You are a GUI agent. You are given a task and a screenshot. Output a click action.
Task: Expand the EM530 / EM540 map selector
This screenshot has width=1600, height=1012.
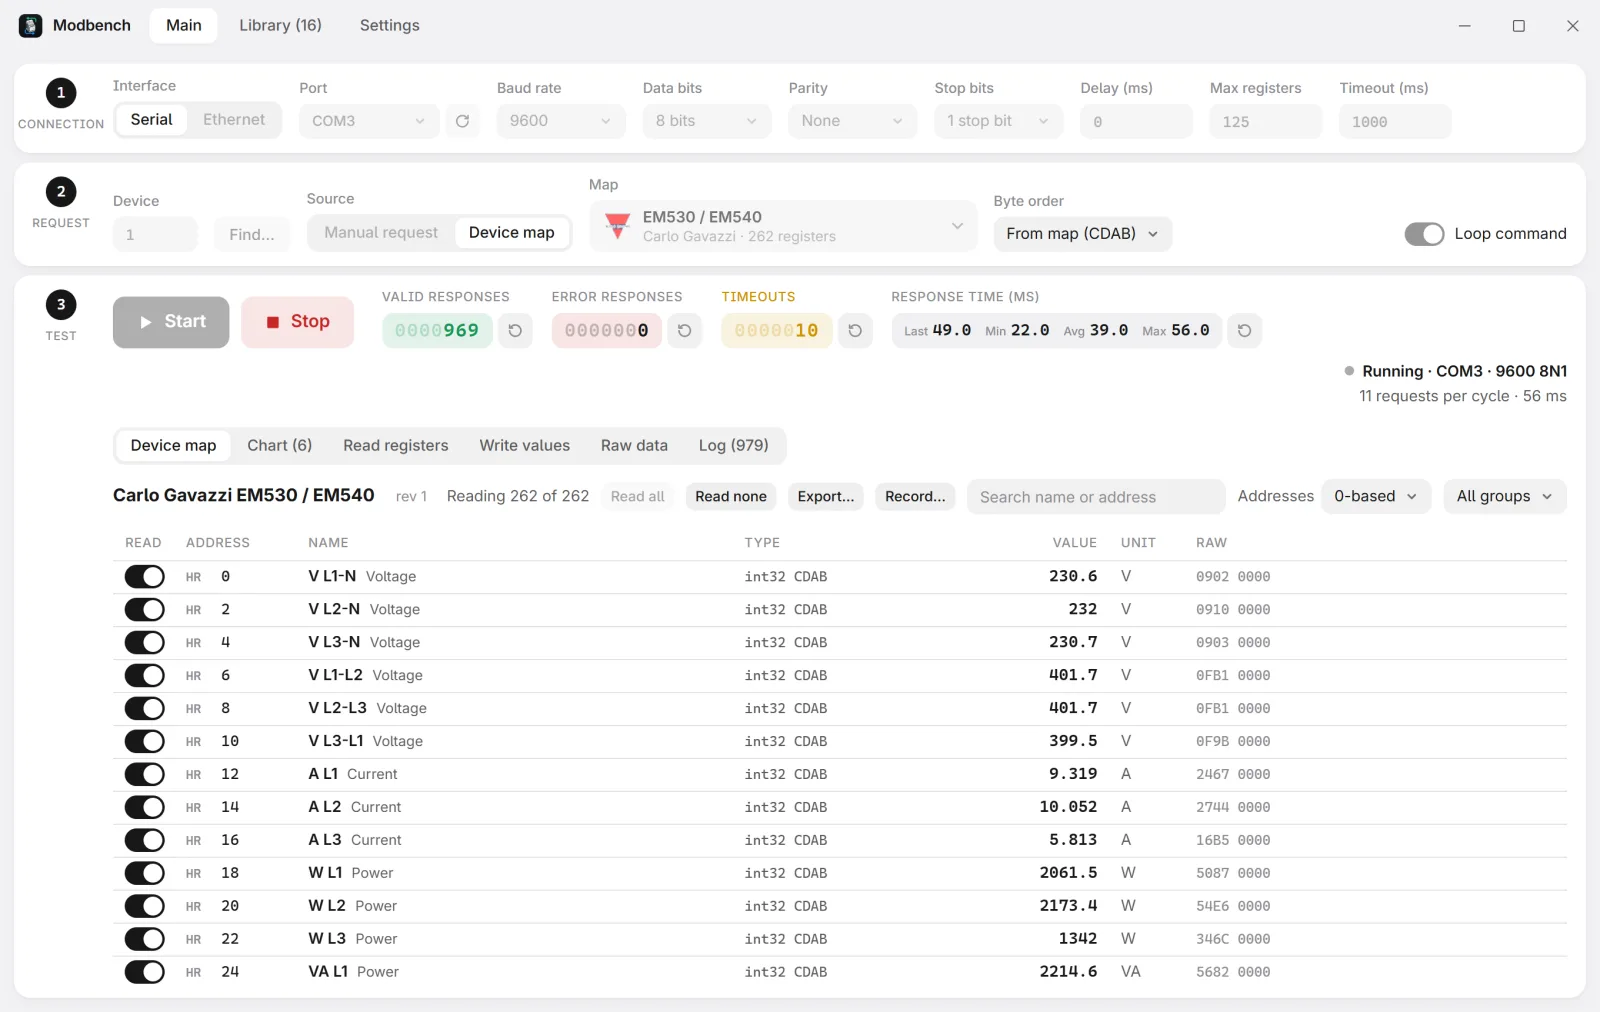(x=783, y=226)
